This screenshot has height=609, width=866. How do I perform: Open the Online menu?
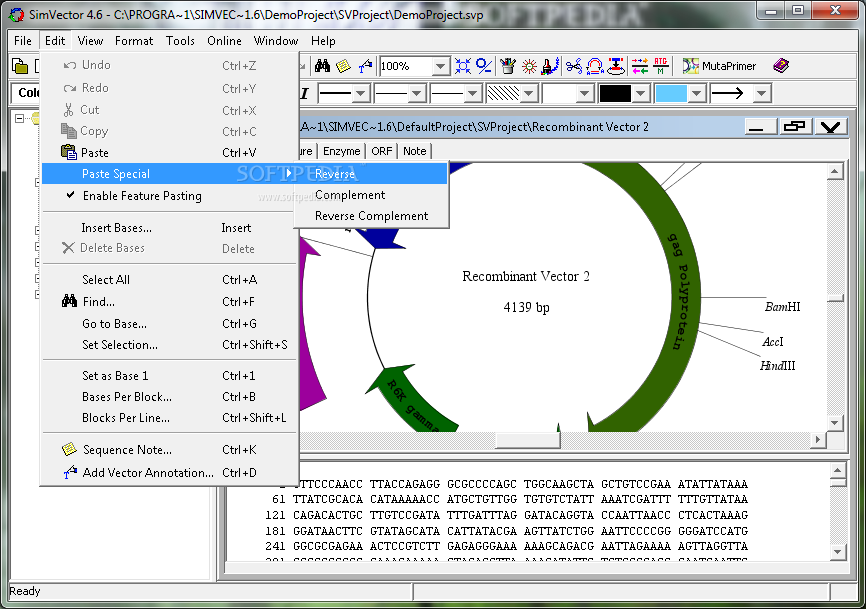[224, 41]
